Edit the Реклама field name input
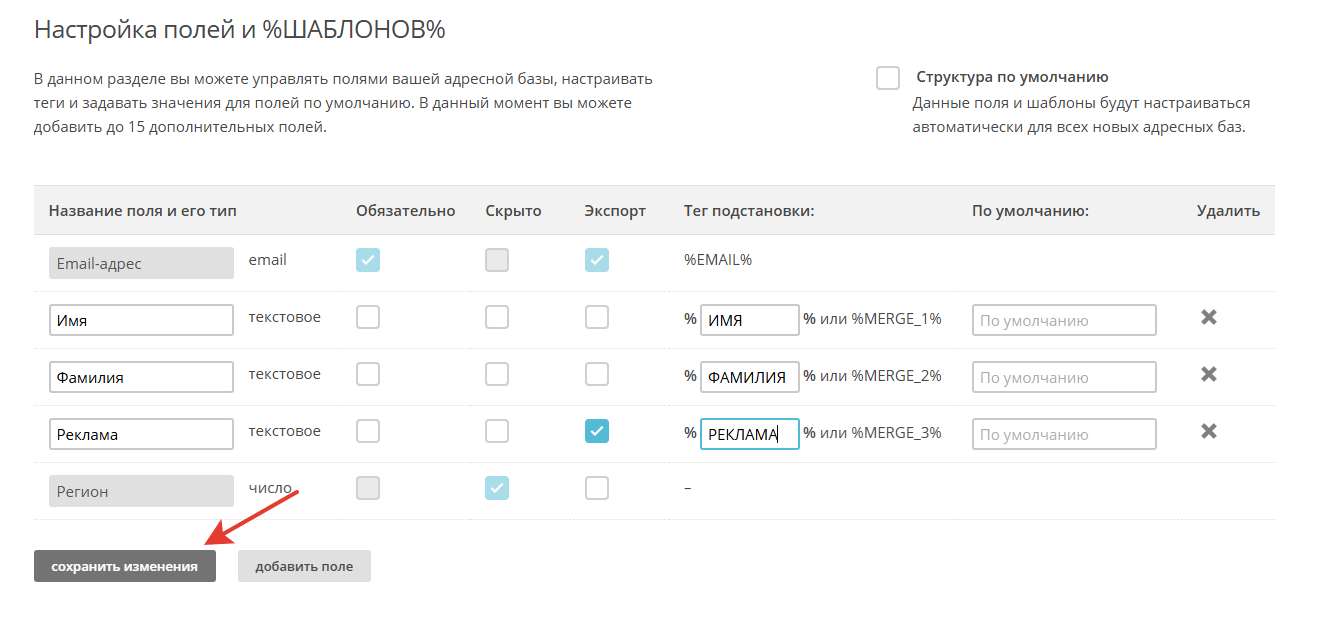This screenshot has height=642, width=1323. coord(141,434)
